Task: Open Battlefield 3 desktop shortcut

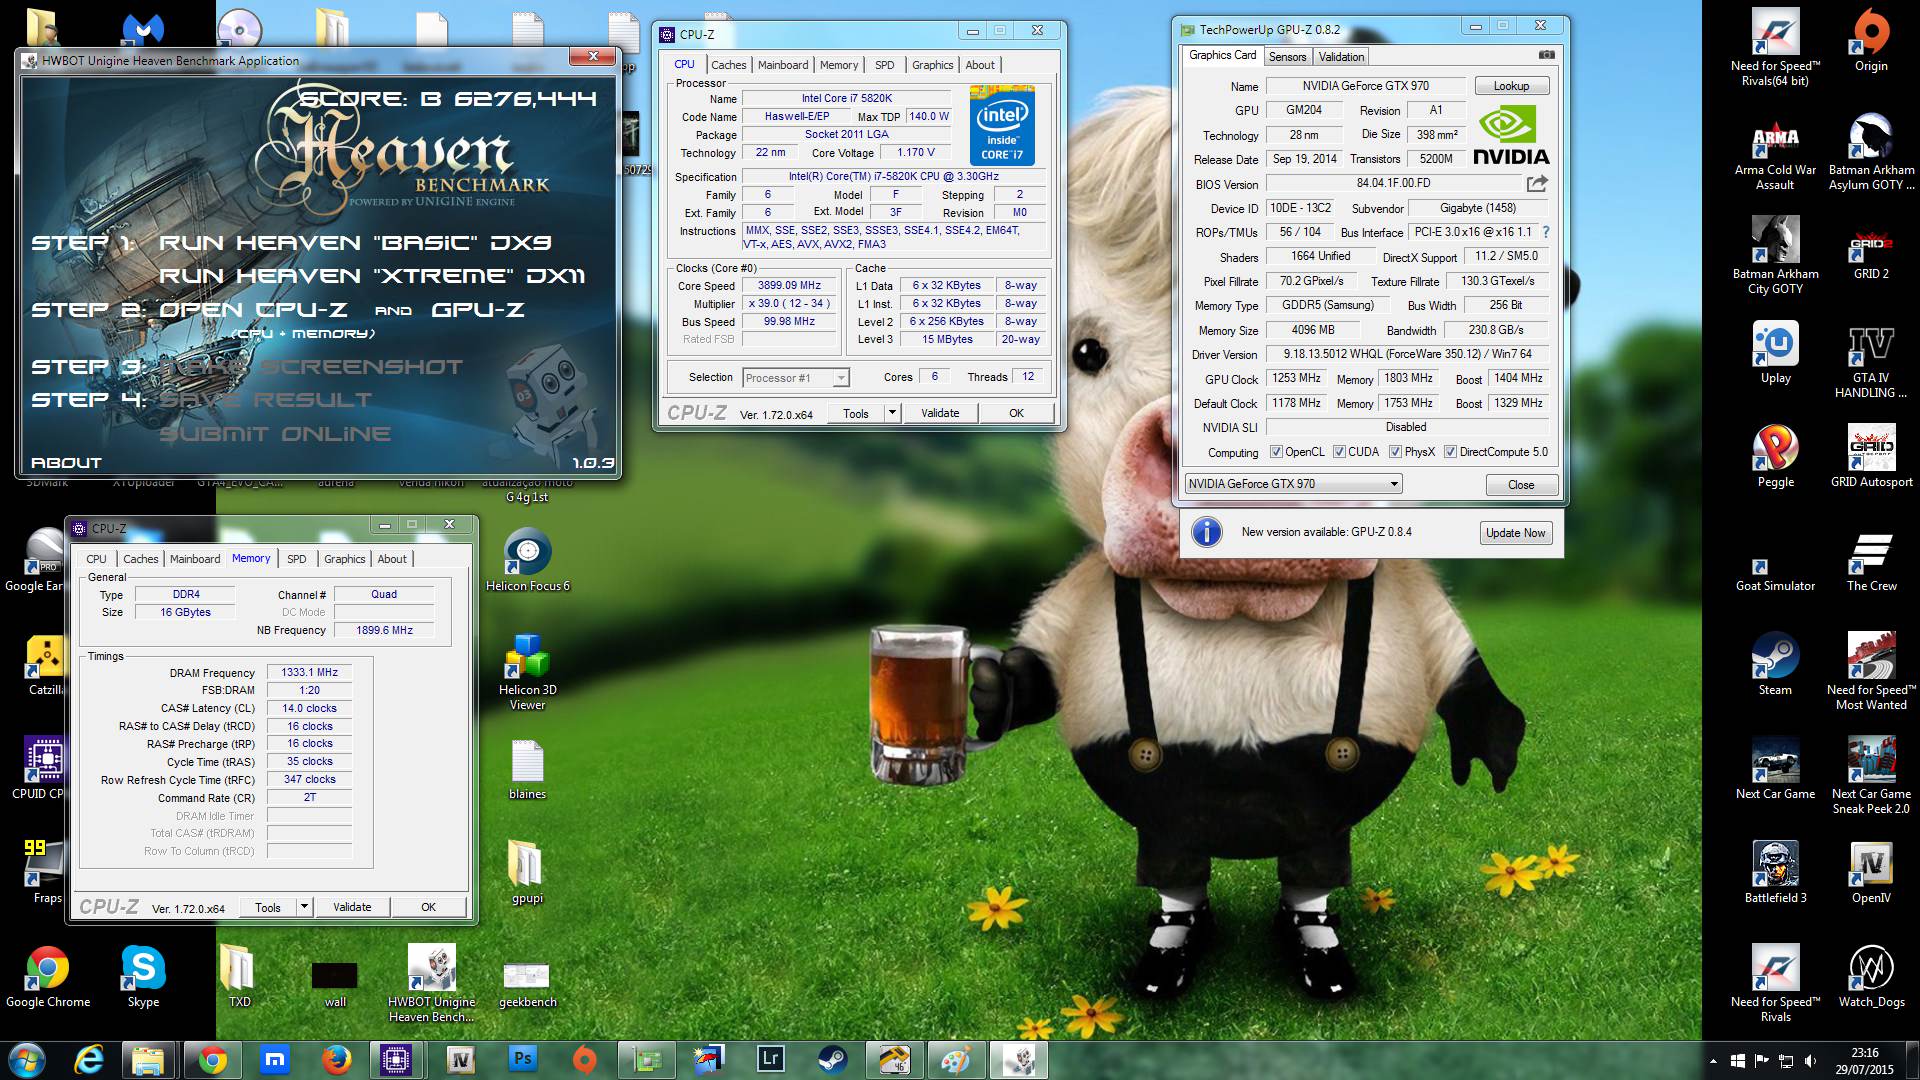Action: coord(1775,872)
